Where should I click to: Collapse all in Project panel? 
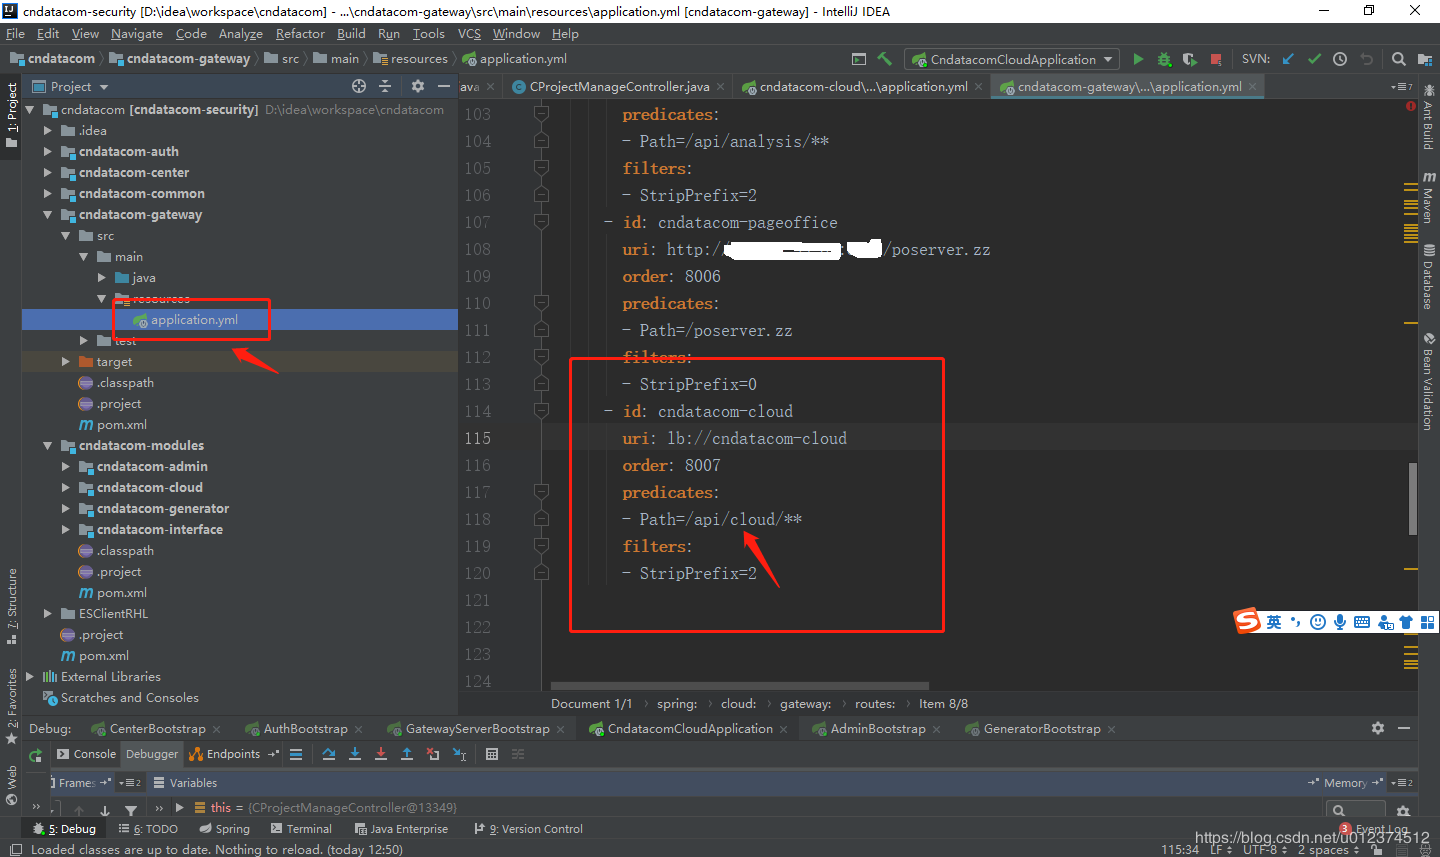[385, 86]
